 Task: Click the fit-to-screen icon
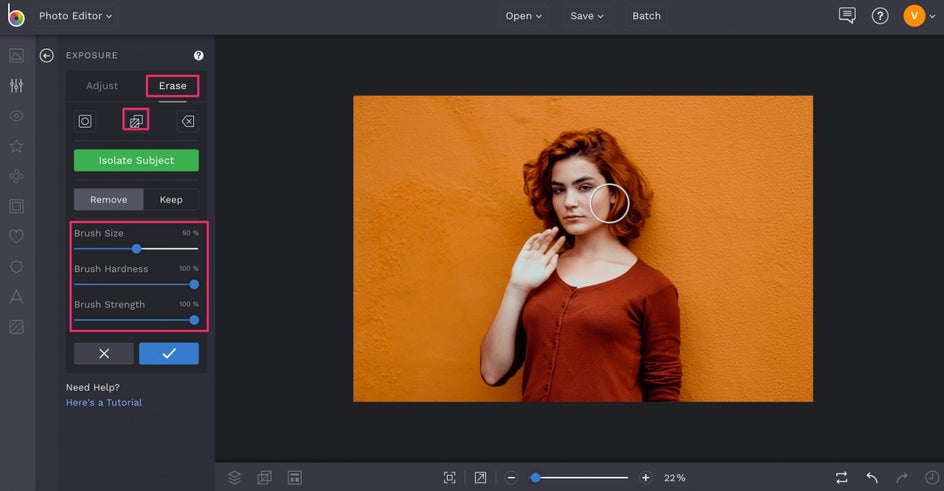[450, 477]
